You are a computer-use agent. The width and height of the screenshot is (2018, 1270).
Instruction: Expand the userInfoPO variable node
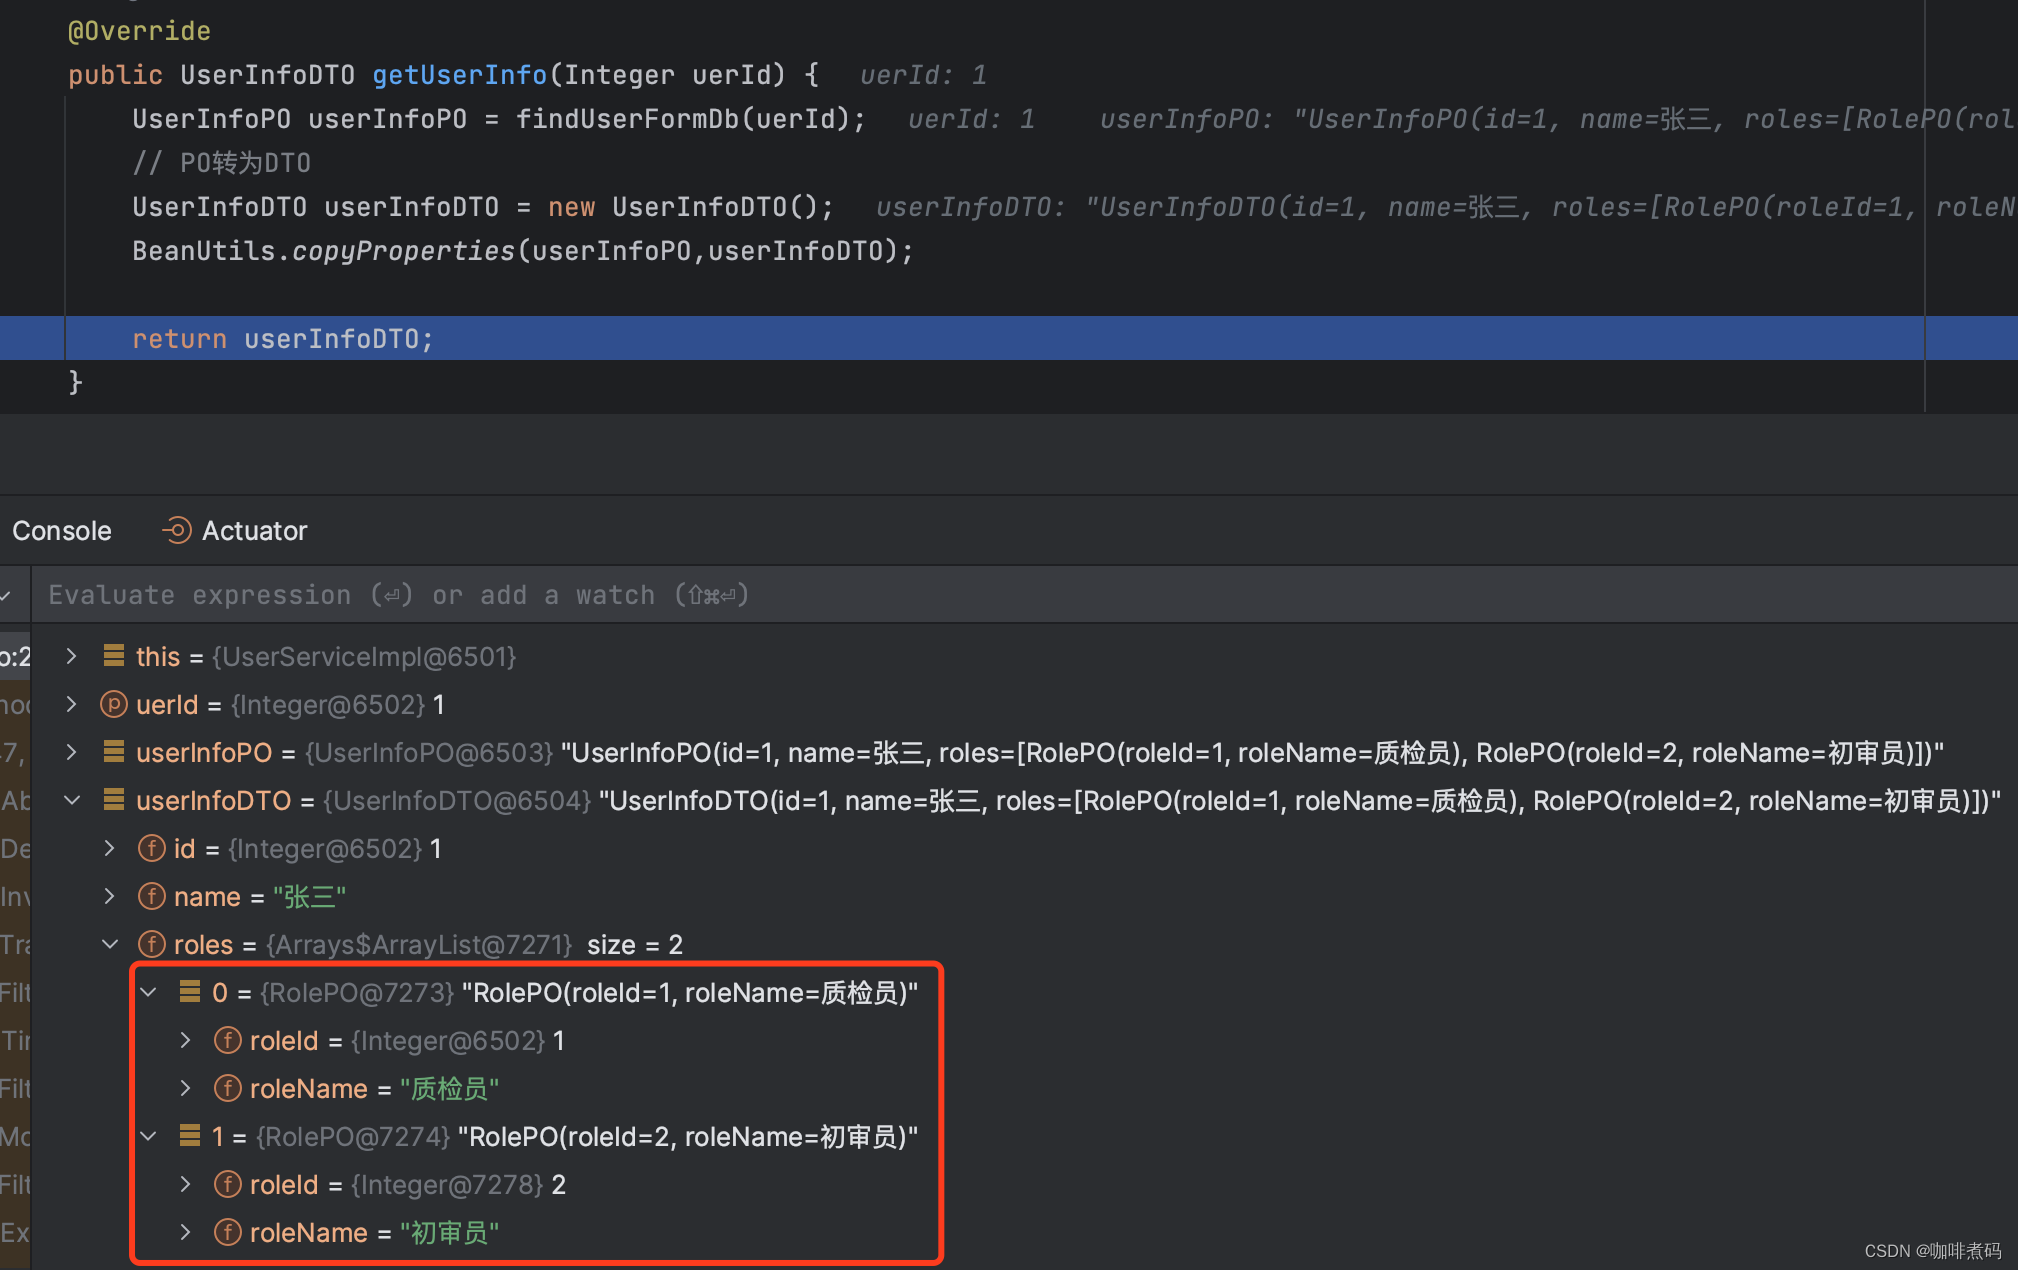[x=72, y=752]
